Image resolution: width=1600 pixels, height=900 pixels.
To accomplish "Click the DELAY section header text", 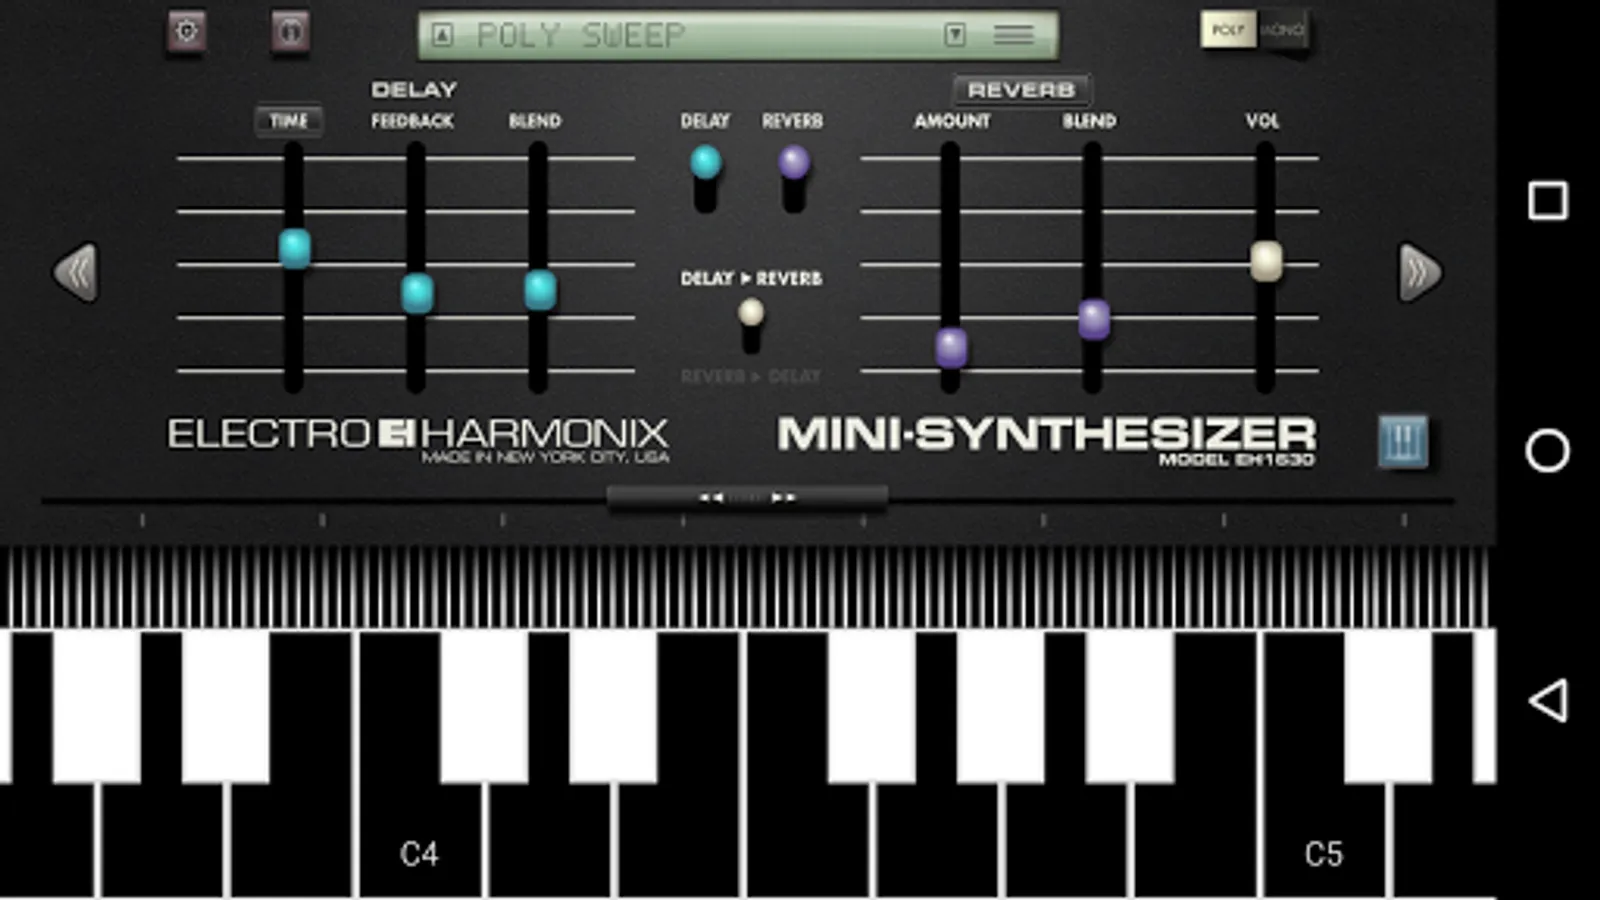I will [414, 90].
